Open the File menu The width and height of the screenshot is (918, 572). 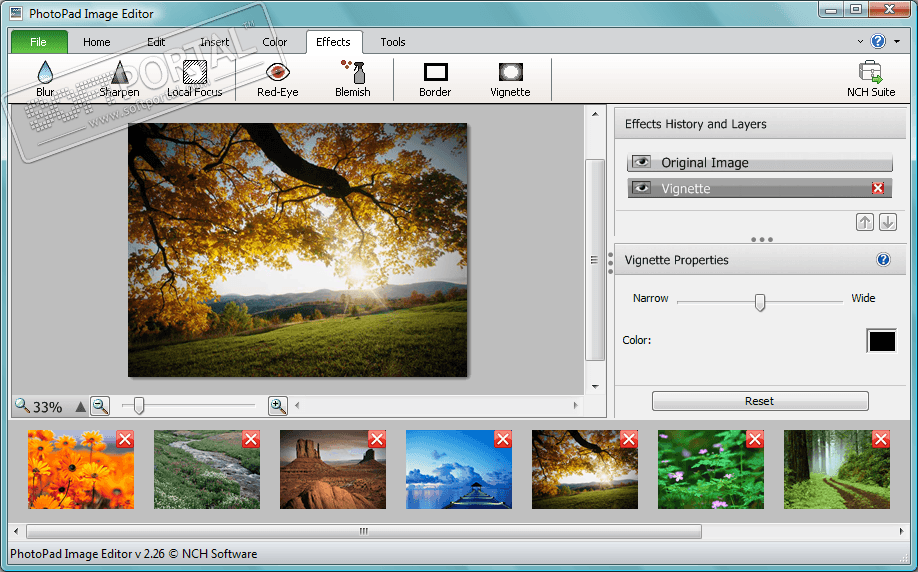point(39,42)
